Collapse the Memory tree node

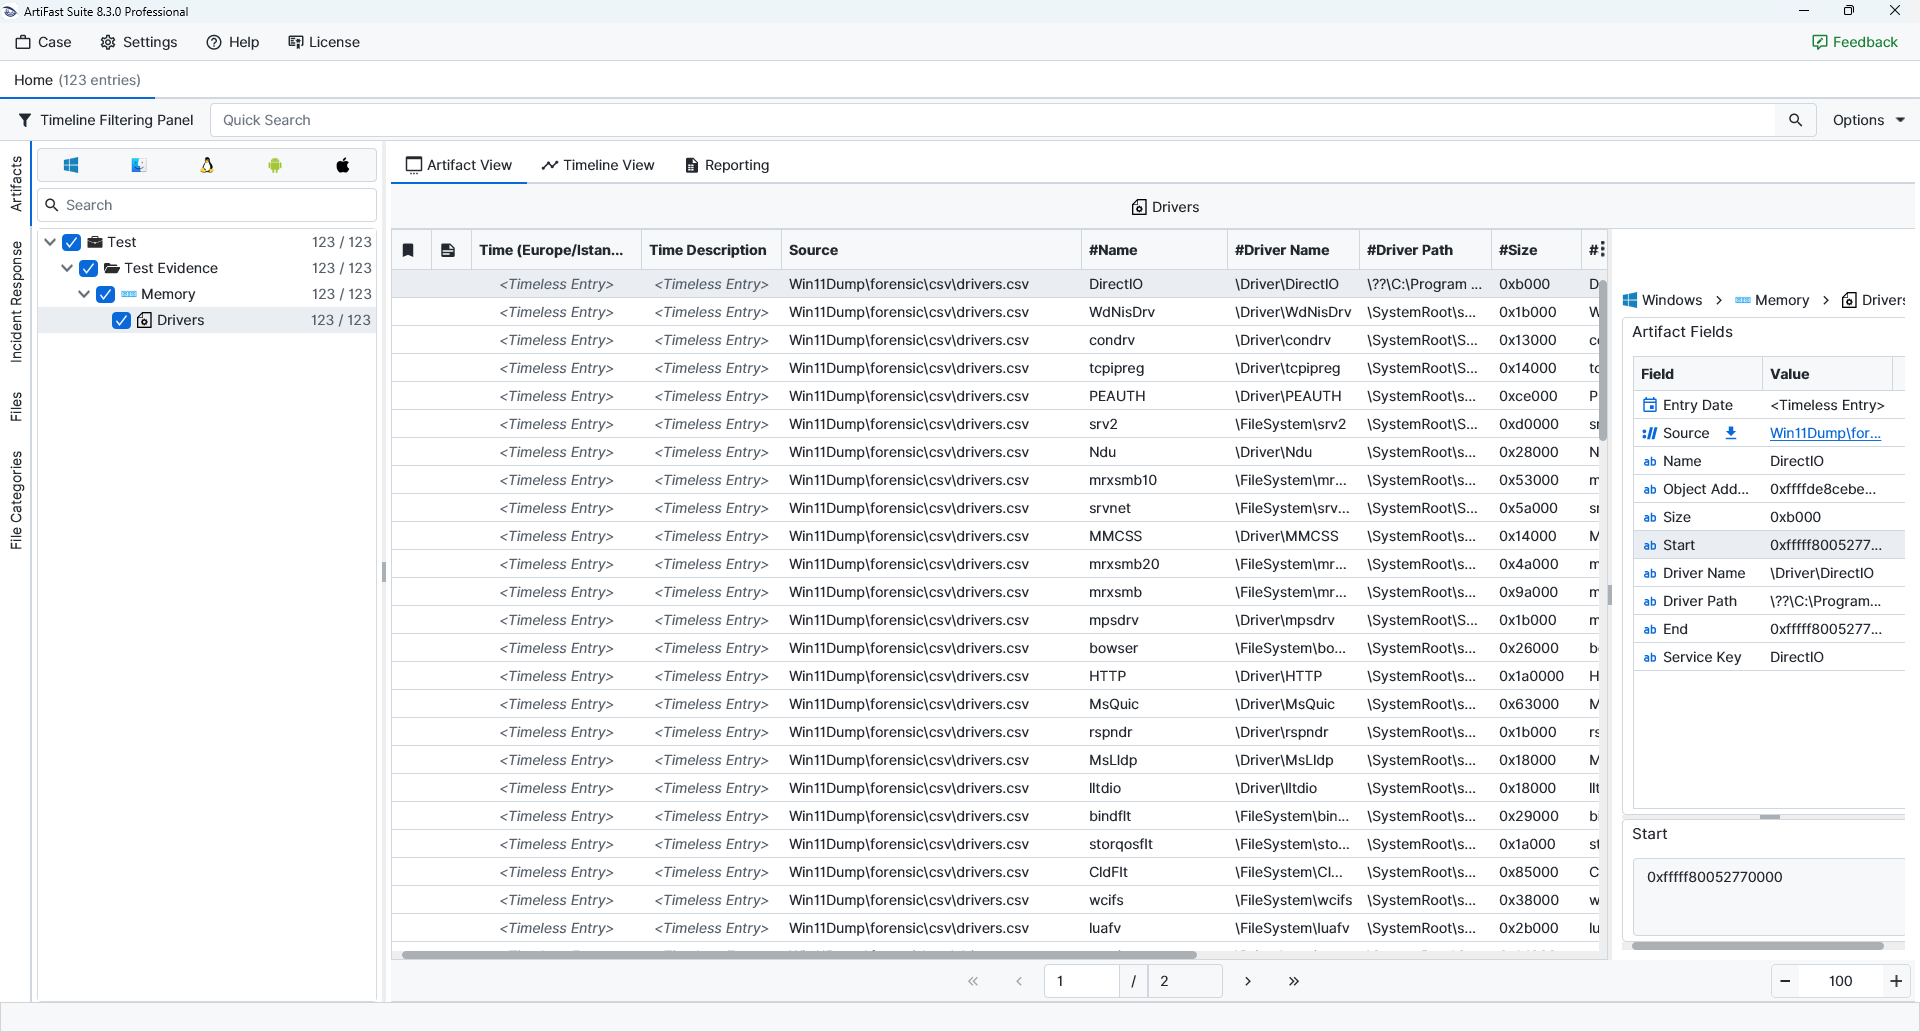(84, 294)
